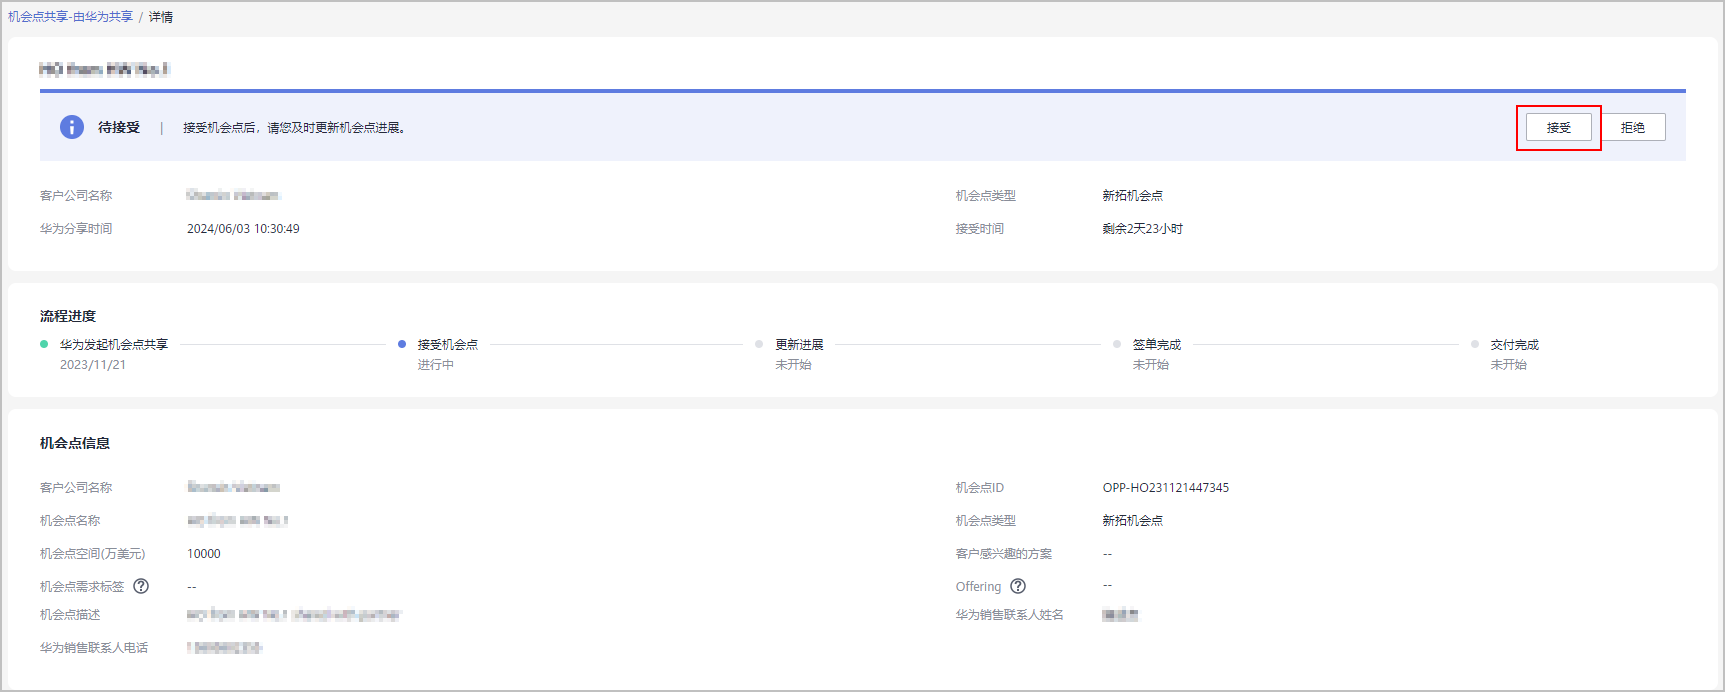1725x692 pixels.
Task: Click the 华为分享时间 value 2024/06/03 10:30:49
Action: click(243, 229)
